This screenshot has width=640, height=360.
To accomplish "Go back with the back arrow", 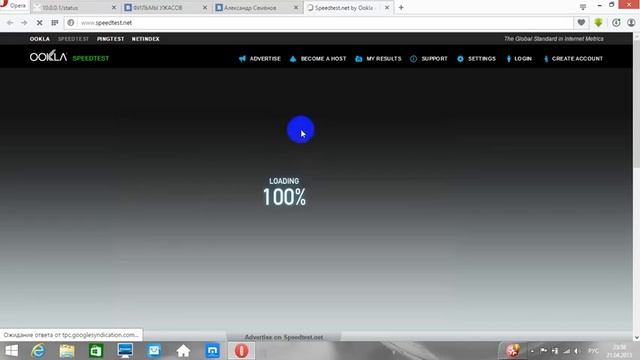I will pos(10,23).
